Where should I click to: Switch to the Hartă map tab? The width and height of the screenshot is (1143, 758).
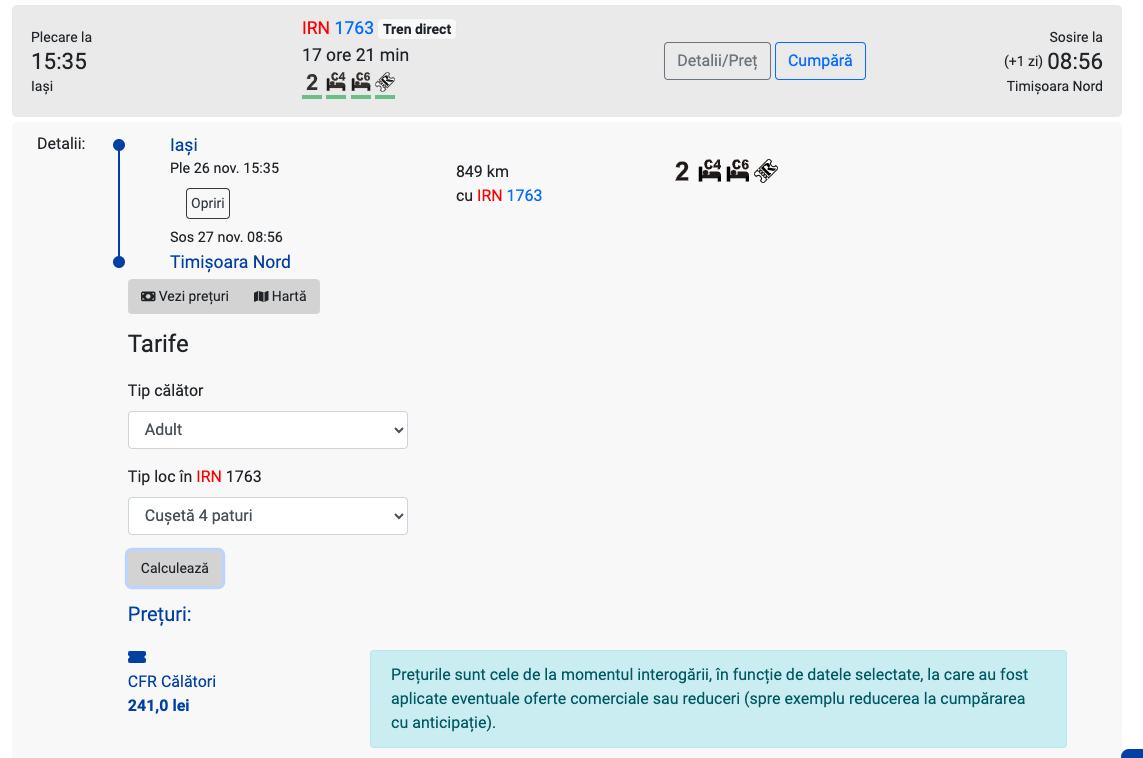pos(280,297)
